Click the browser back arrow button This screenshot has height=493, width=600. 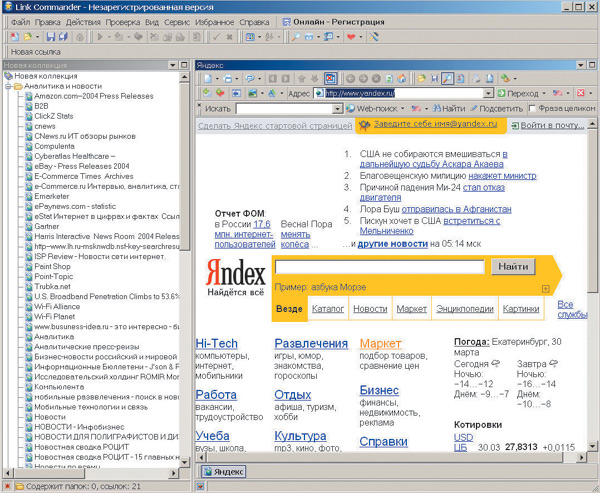click(350, 79)
